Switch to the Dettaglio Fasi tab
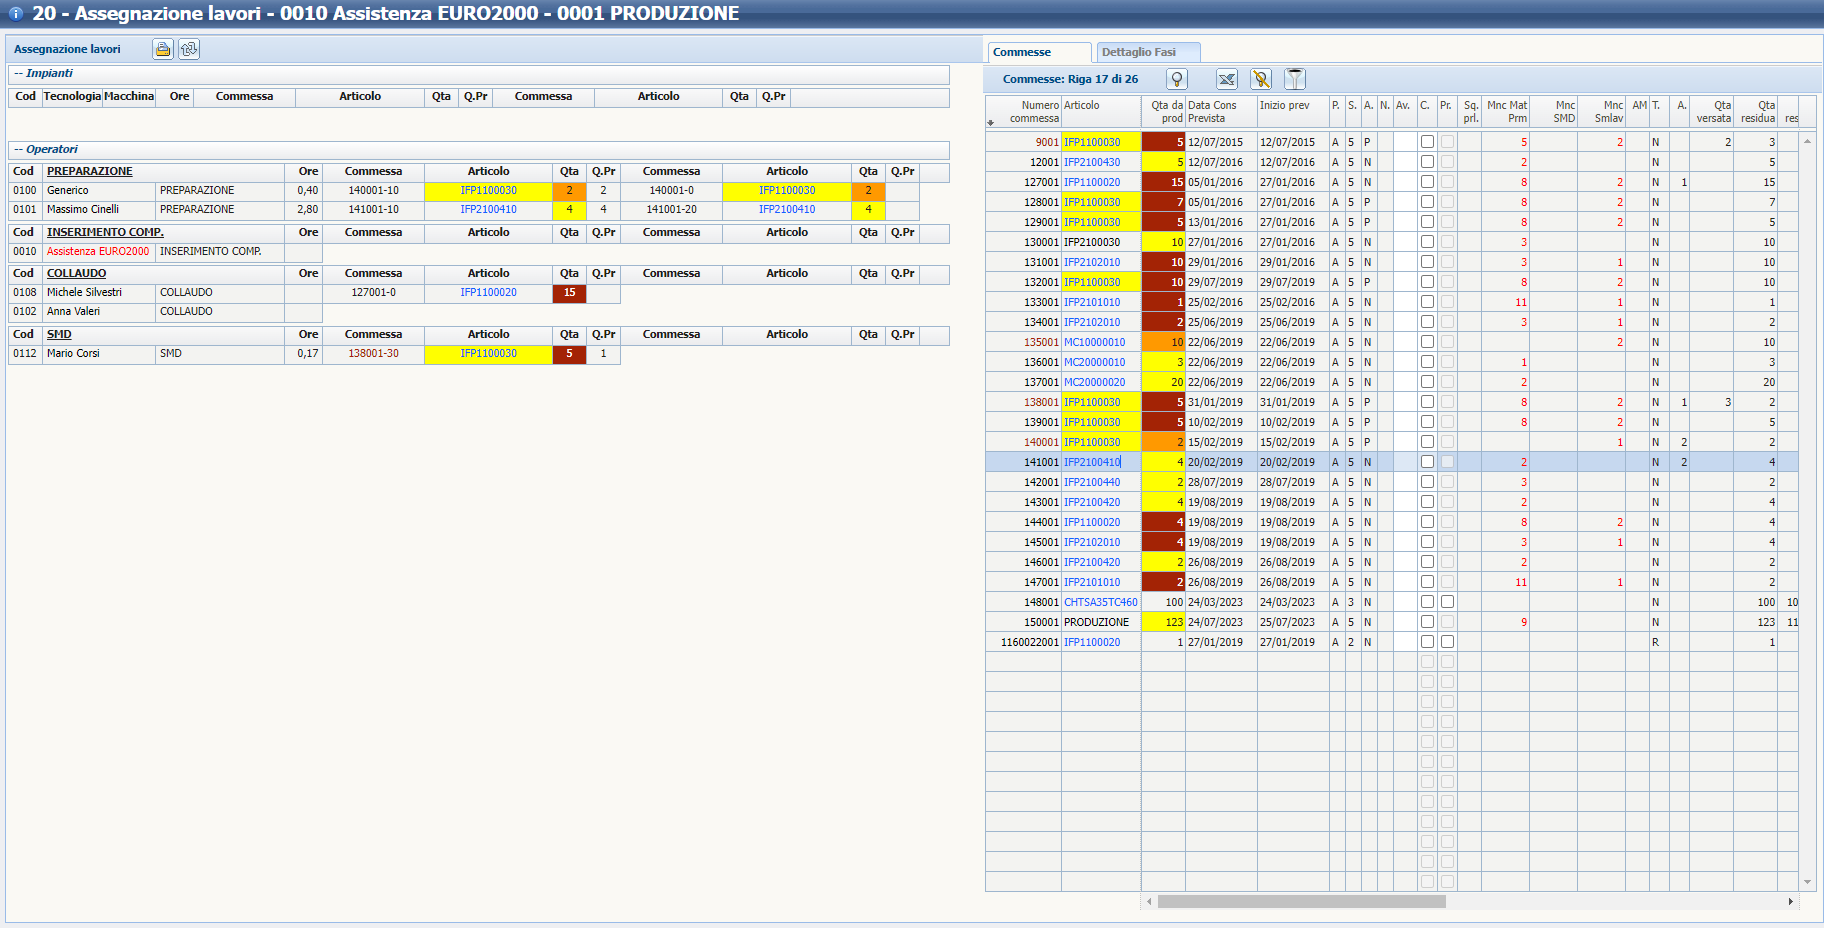This screenshot has height=928, width=1824. (x=1139, y=52)
